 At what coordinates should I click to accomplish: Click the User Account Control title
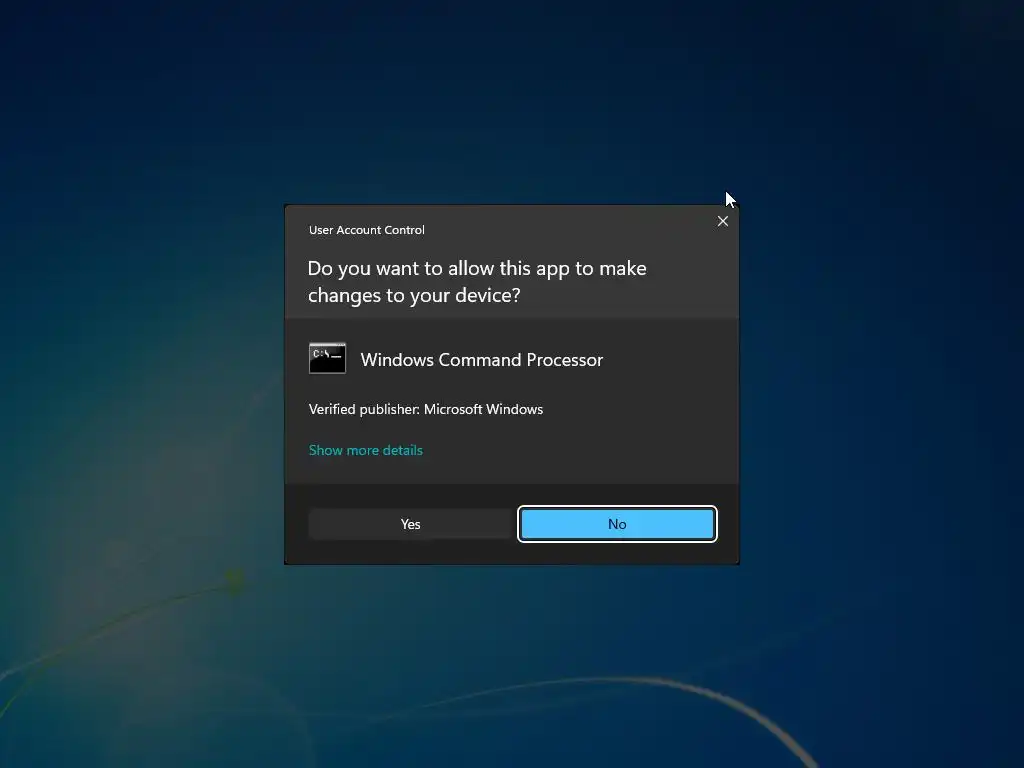coord(366,230)
